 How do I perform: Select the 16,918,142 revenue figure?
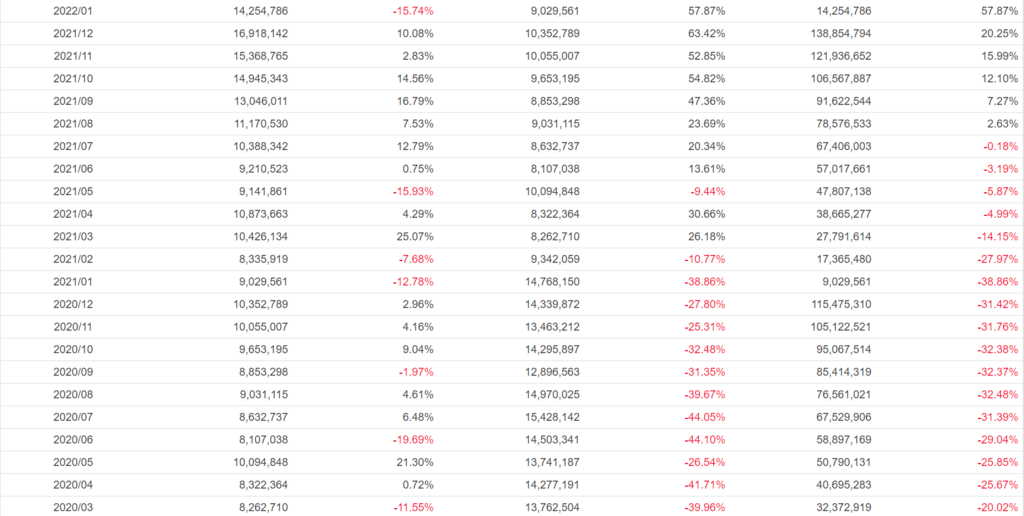pos(255,33)
